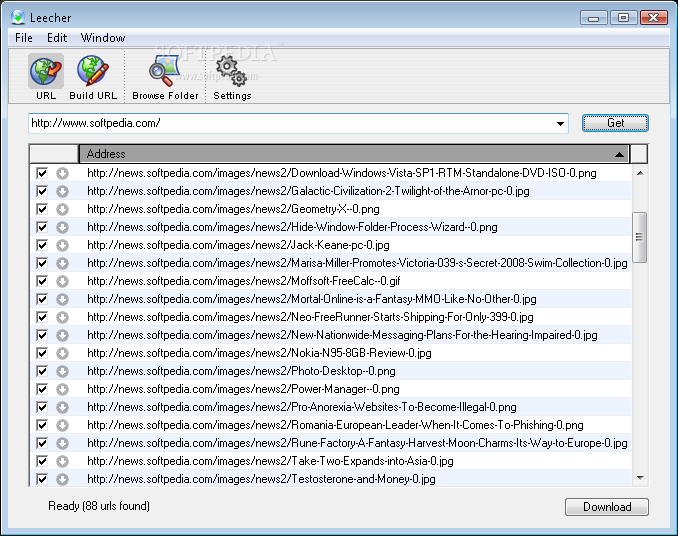Click download arrow icon for Marisa-Miller row
The width and height of the screenshot is (678, 536).
click(x=62, y=263)
